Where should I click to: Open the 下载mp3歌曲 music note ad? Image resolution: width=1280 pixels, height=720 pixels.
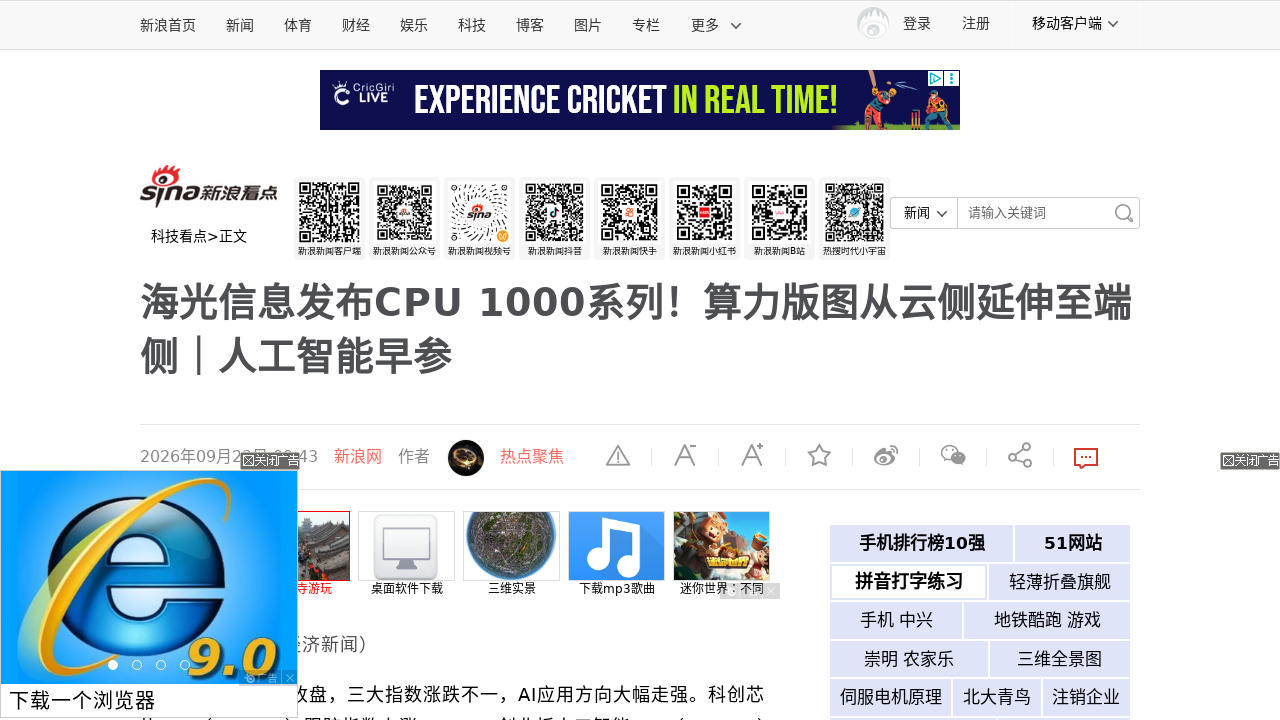coord(616,546)
